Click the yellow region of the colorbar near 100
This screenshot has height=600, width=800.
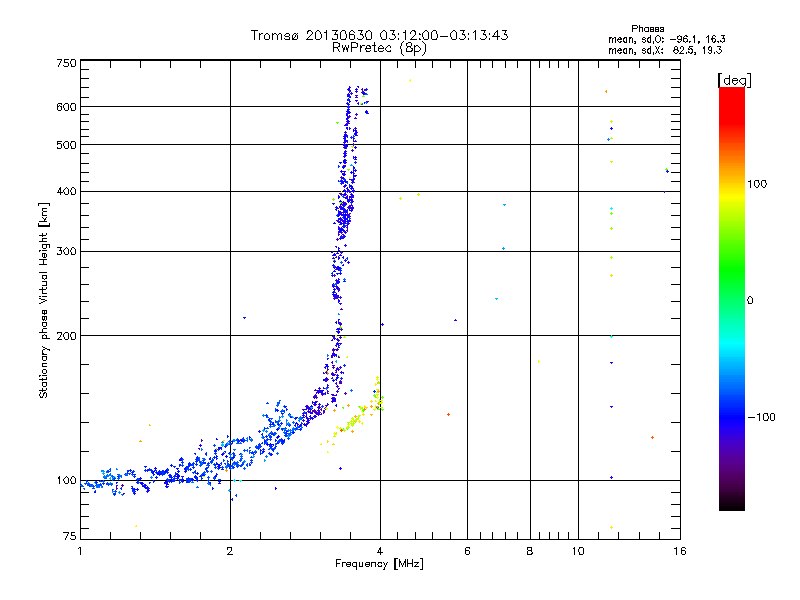click(732, 194)
